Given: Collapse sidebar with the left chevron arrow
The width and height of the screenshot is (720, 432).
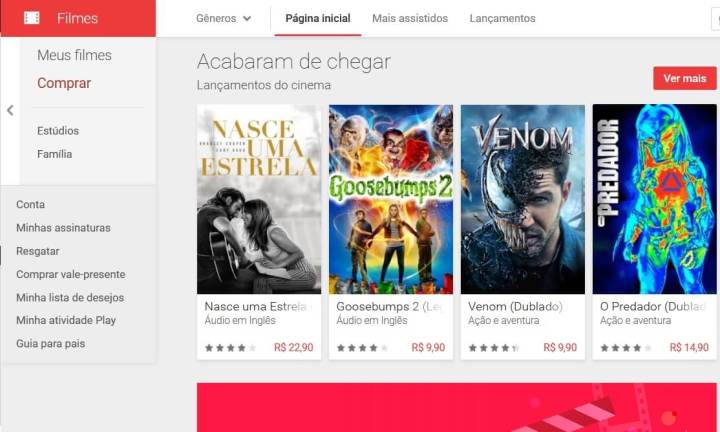Looking at the screenshot, I should pyautogui.click(x=10, y=110).
